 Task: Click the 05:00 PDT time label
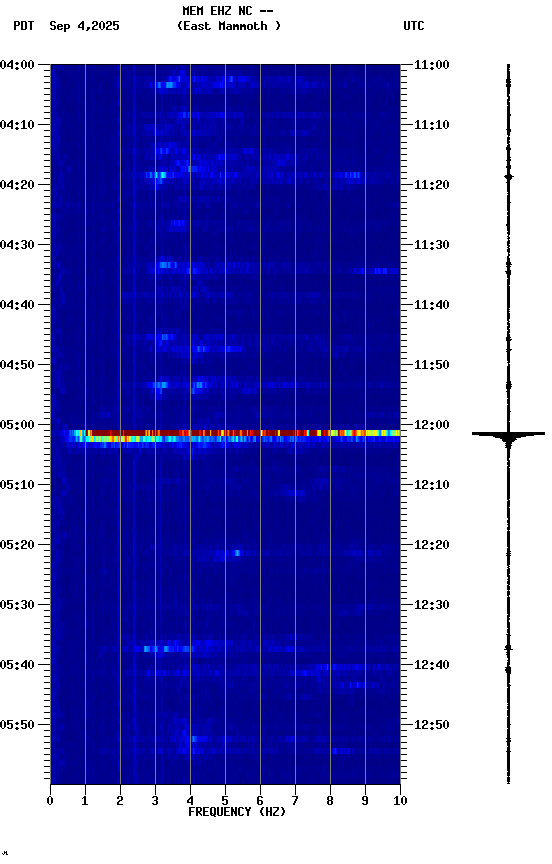17,425
